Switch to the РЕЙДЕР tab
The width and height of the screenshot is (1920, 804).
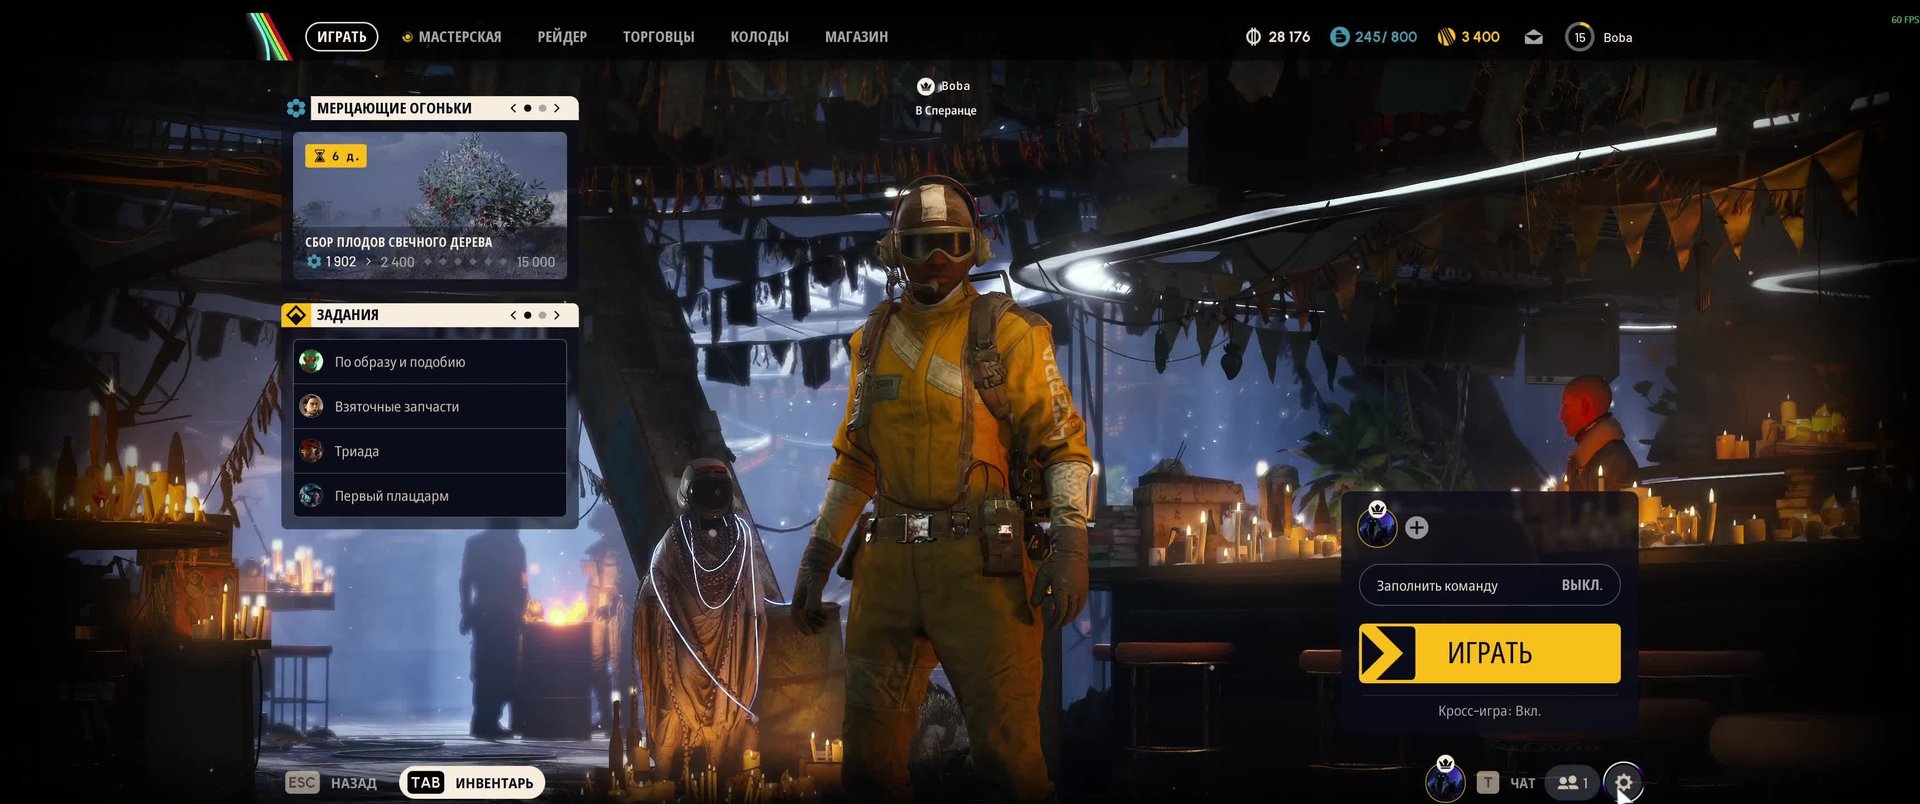(x=562, y=37)
